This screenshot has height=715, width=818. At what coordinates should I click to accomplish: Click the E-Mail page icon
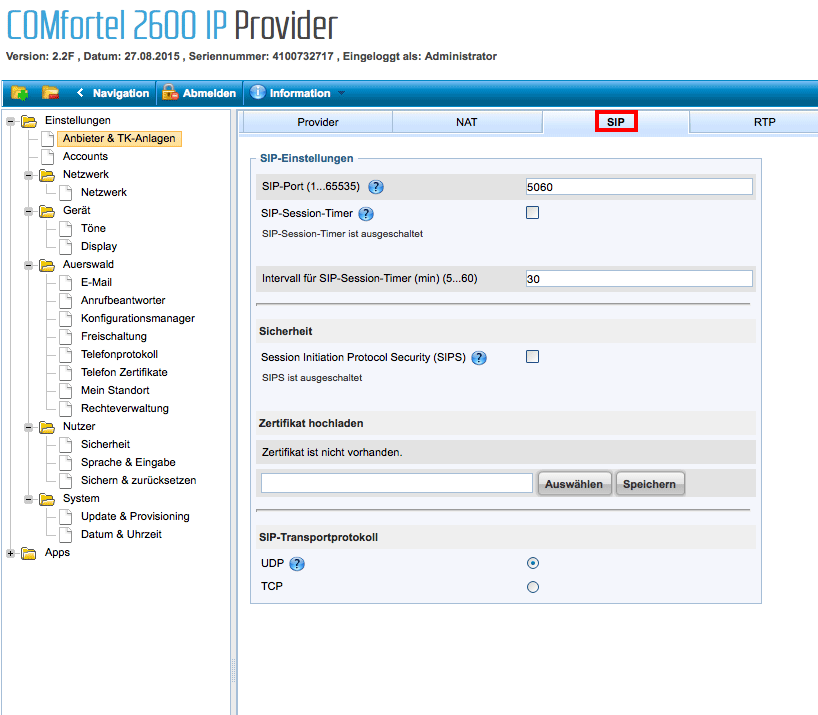pyautogui.click(x=66, y=283)
